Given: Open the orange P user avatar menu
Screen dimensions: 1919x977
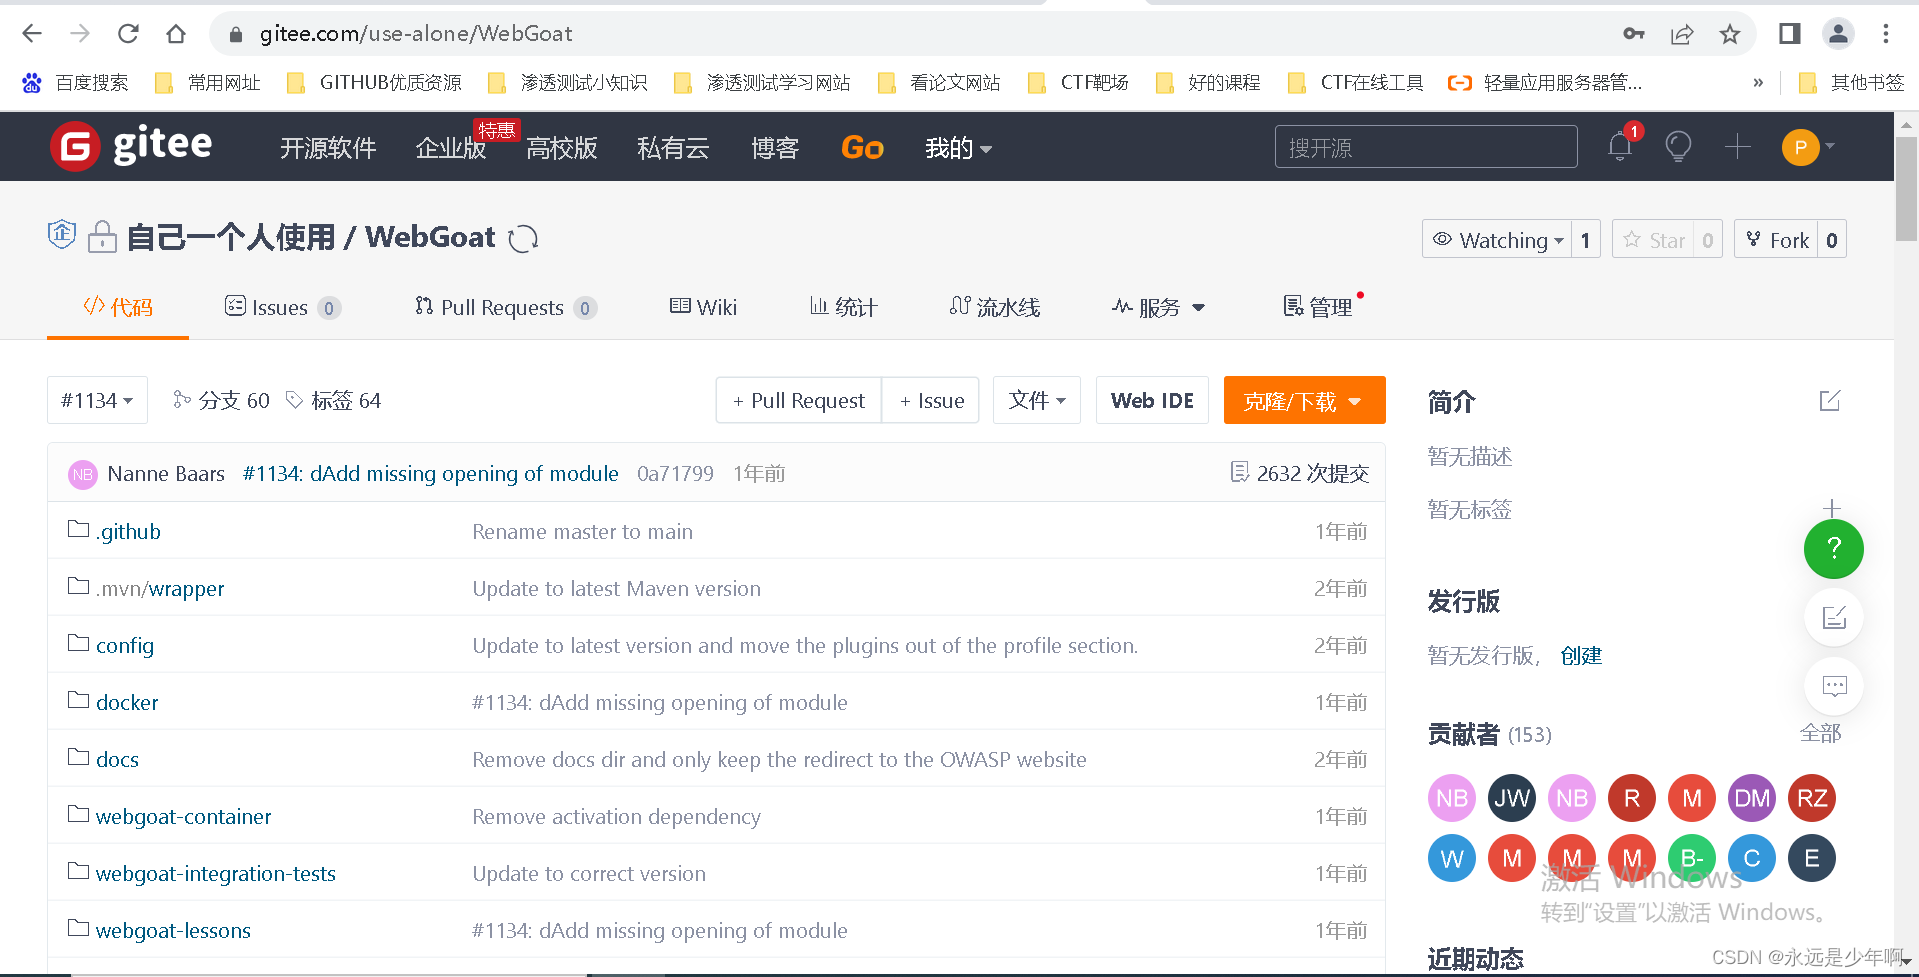Looking at the screenshot, I should [1808, 147].
